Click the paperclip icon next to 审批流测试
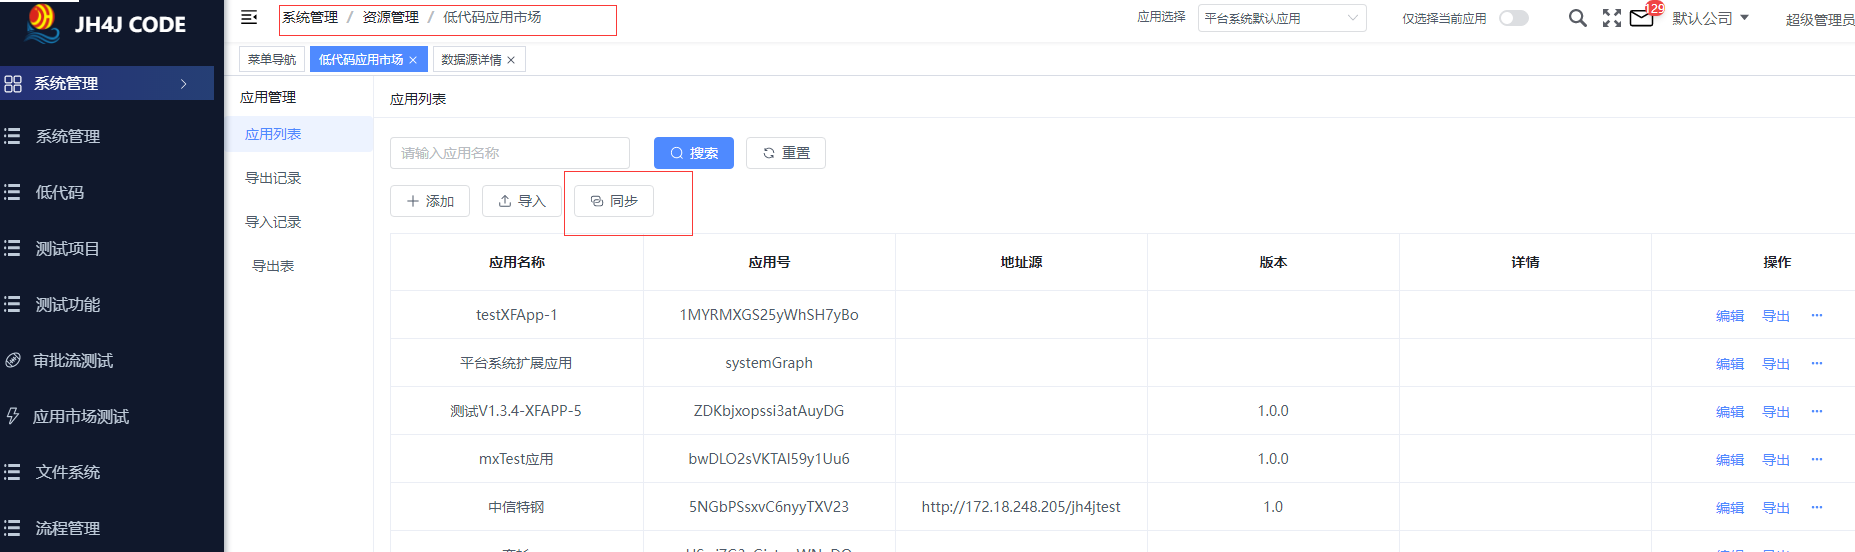Screen dimensions: 1855x552 (12, 360)
